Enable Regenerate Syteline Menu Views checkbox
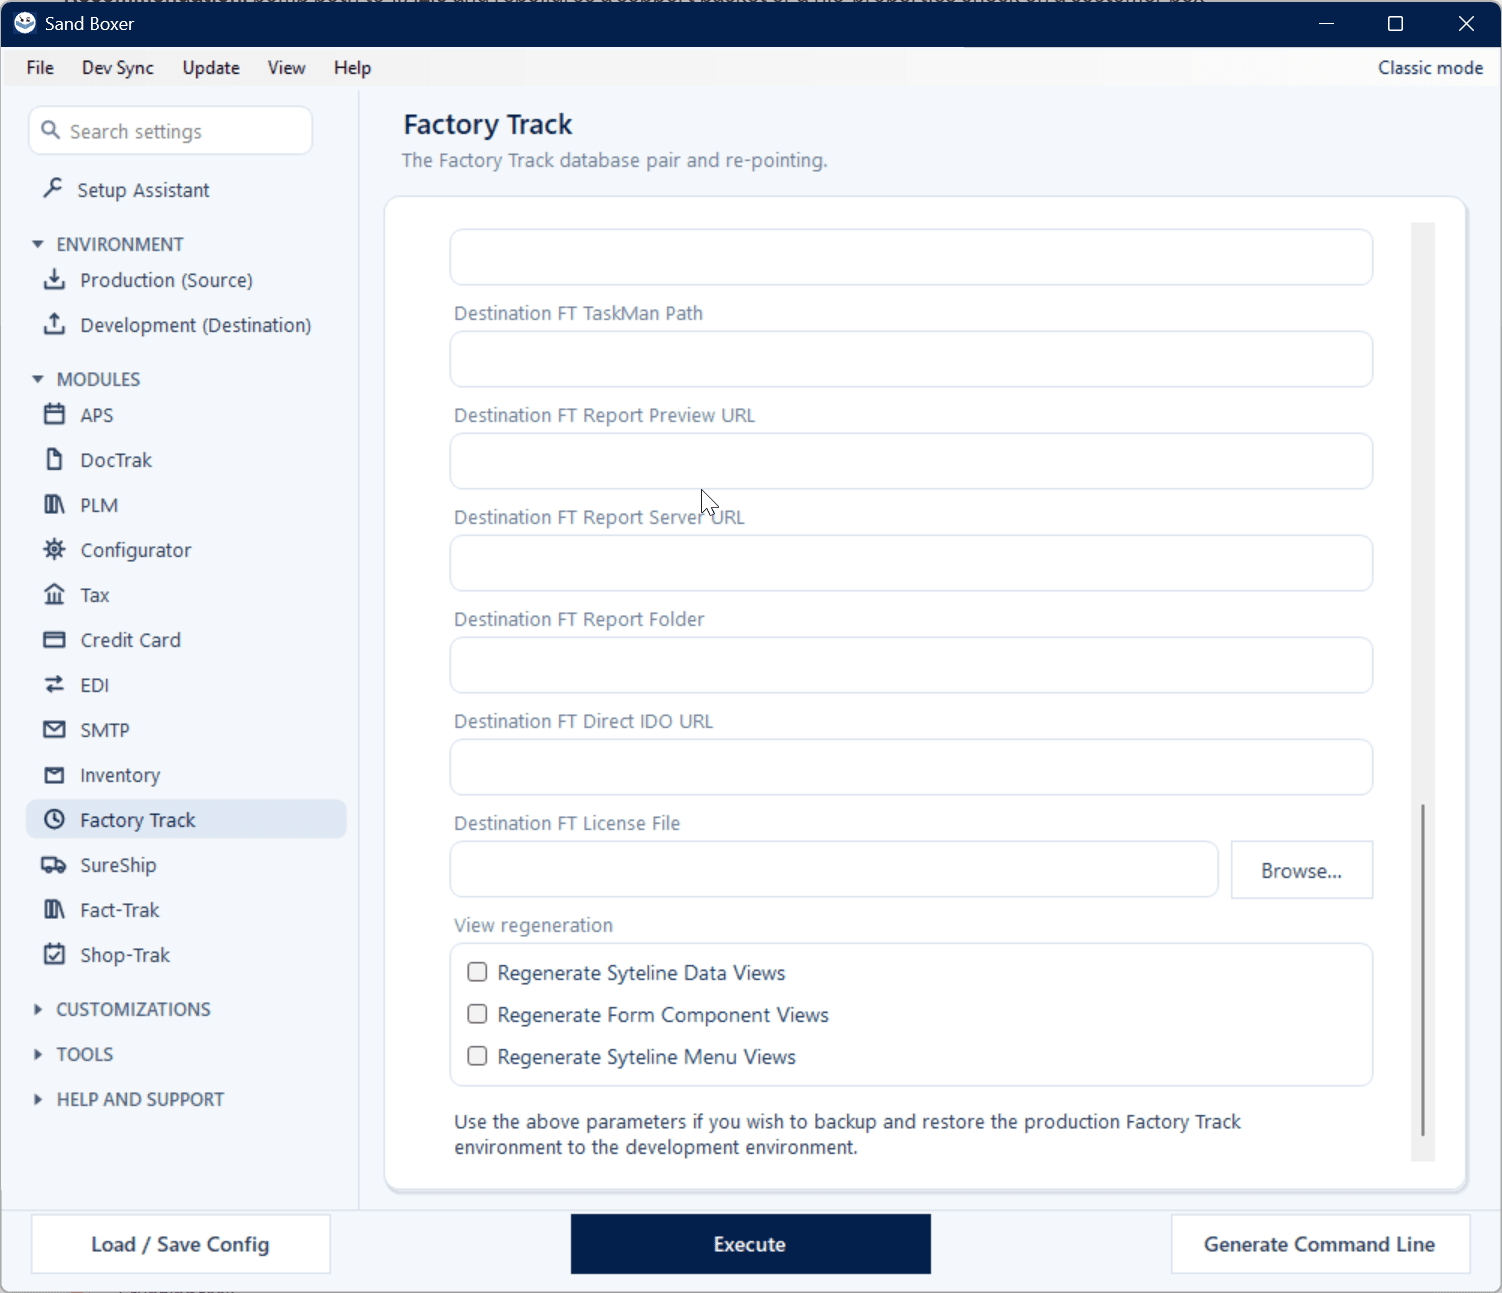Viewport: 1502px width, 1293px height. pos(478,1056)
